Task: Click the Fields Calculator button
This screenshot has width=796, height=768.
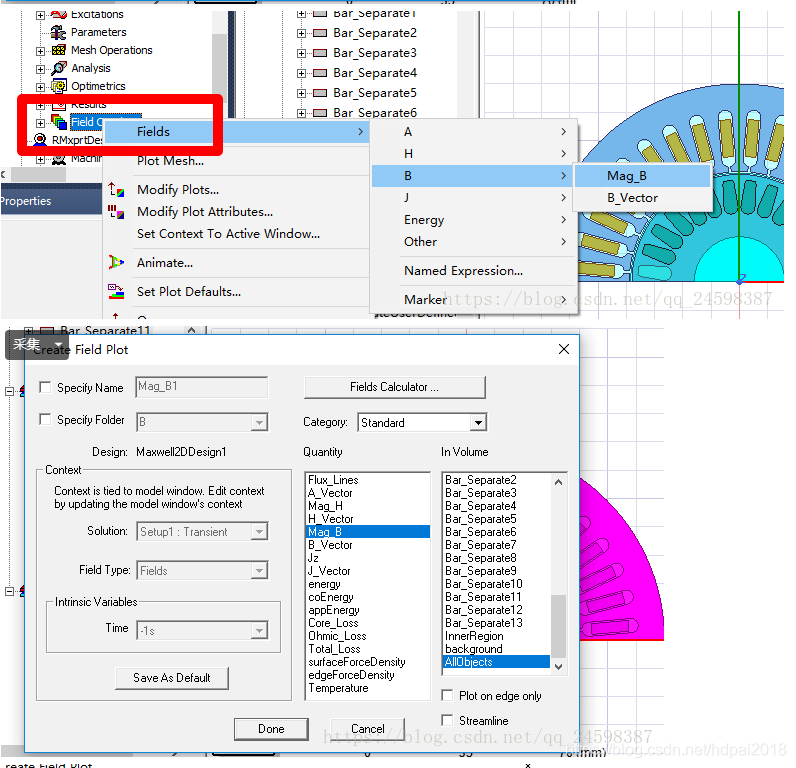Action: coord(394,387)
